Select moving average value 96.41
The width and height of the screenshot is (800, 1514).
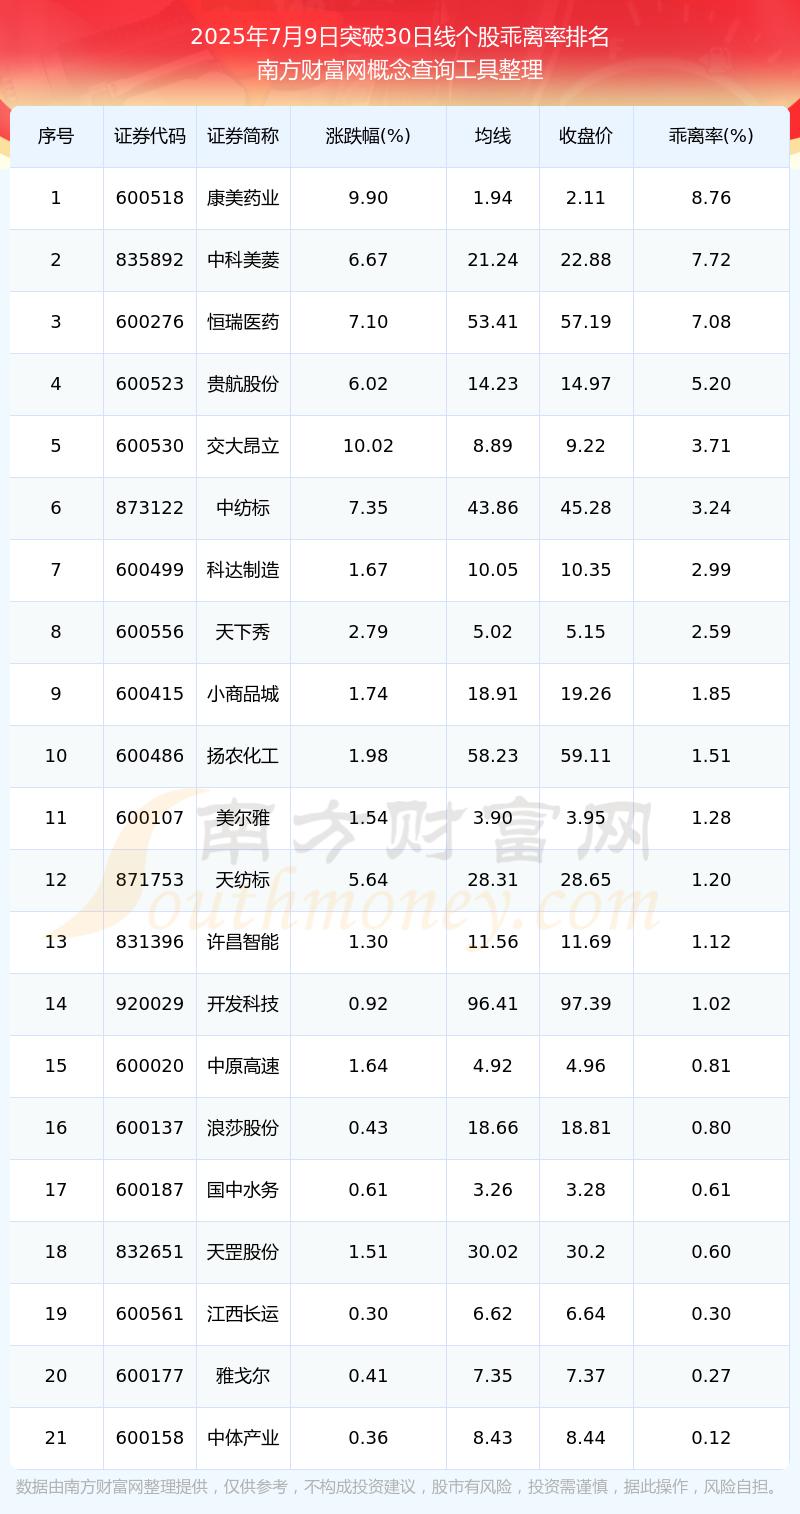[x=493, y=1004]
